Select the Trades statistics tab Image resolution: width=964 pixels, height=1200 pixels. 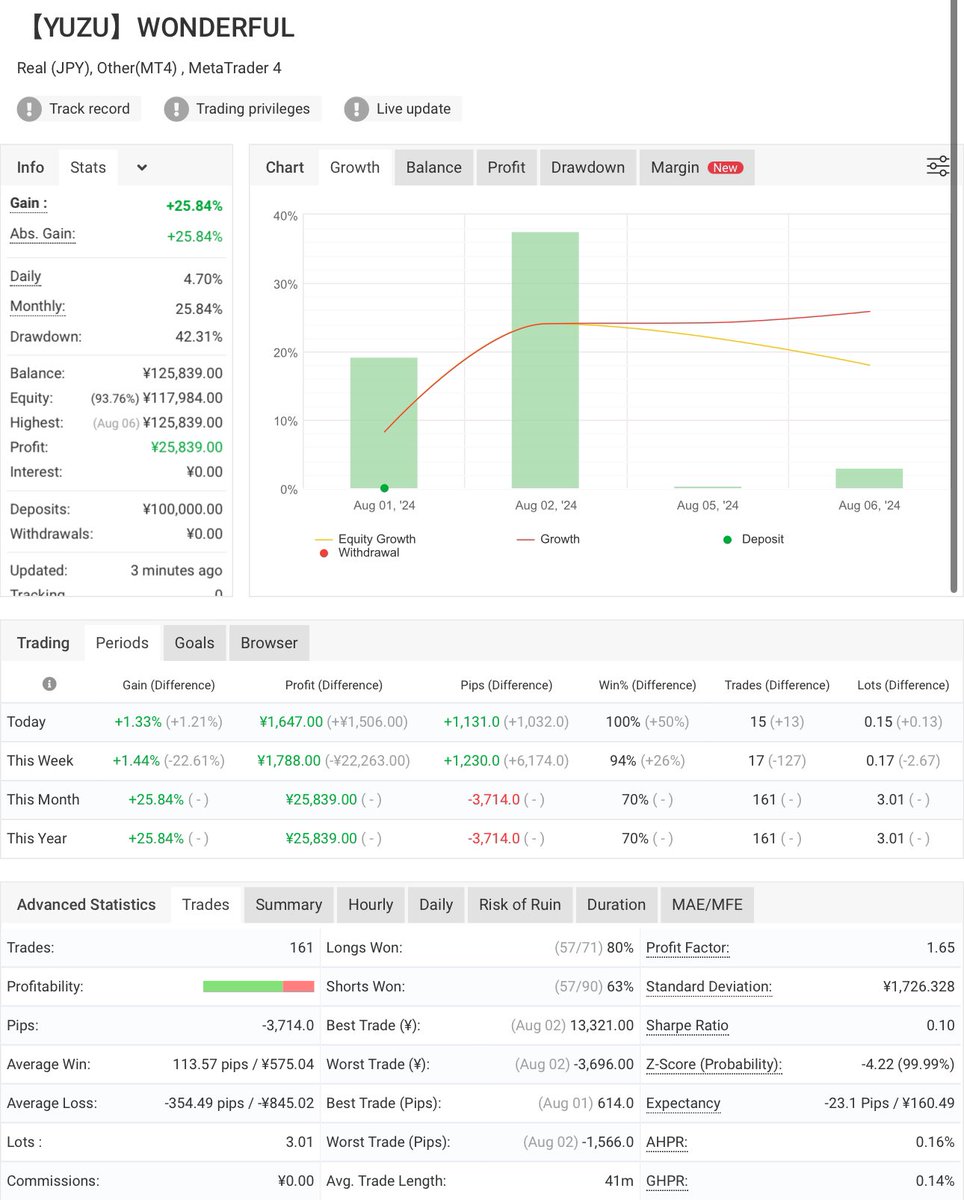(x=206, y=904)
